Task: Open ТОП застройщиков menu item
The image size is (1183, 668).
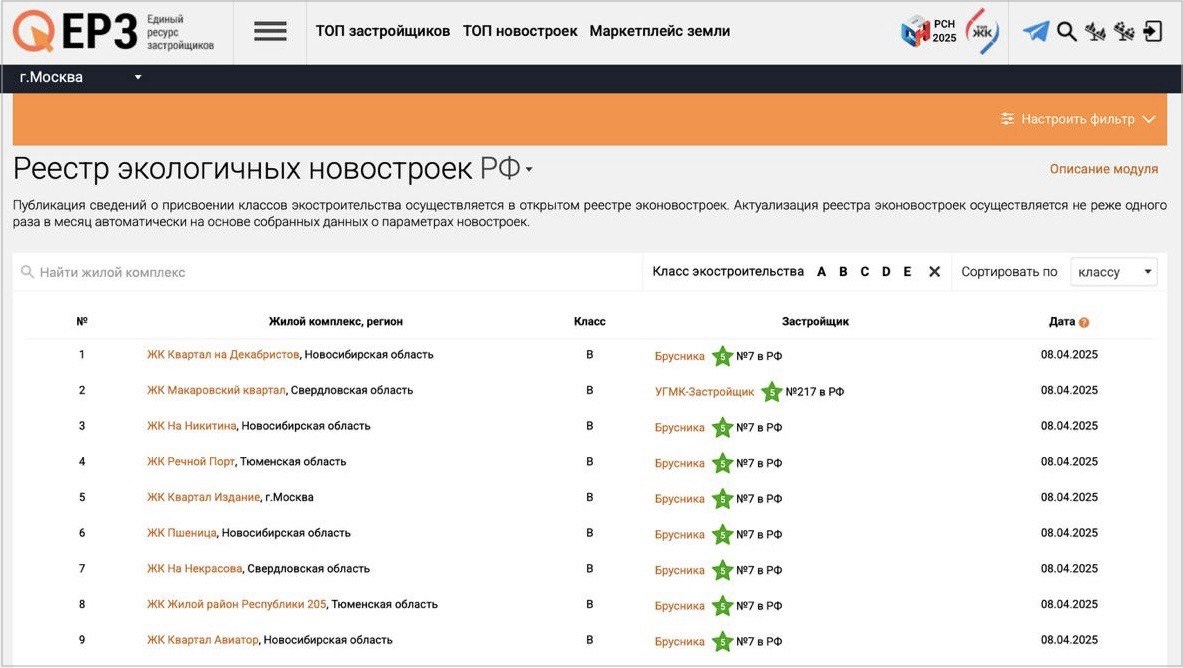Action: [x=382, y=31]
